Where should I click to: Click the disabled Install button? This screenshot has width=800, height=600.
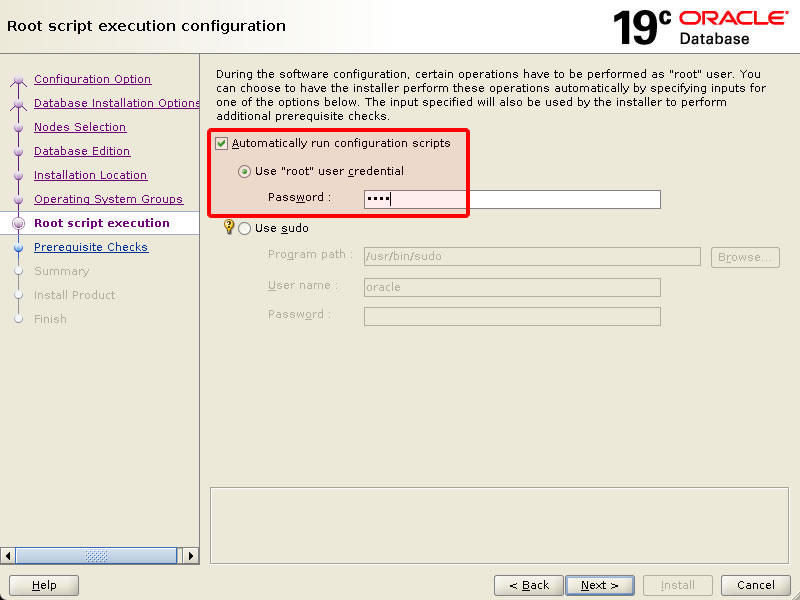[678, 585]
